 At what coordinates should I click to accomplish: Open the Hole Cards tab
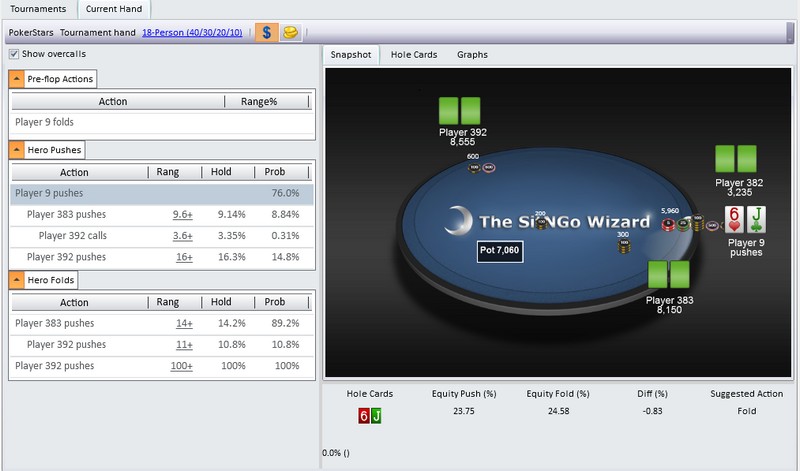413,54
